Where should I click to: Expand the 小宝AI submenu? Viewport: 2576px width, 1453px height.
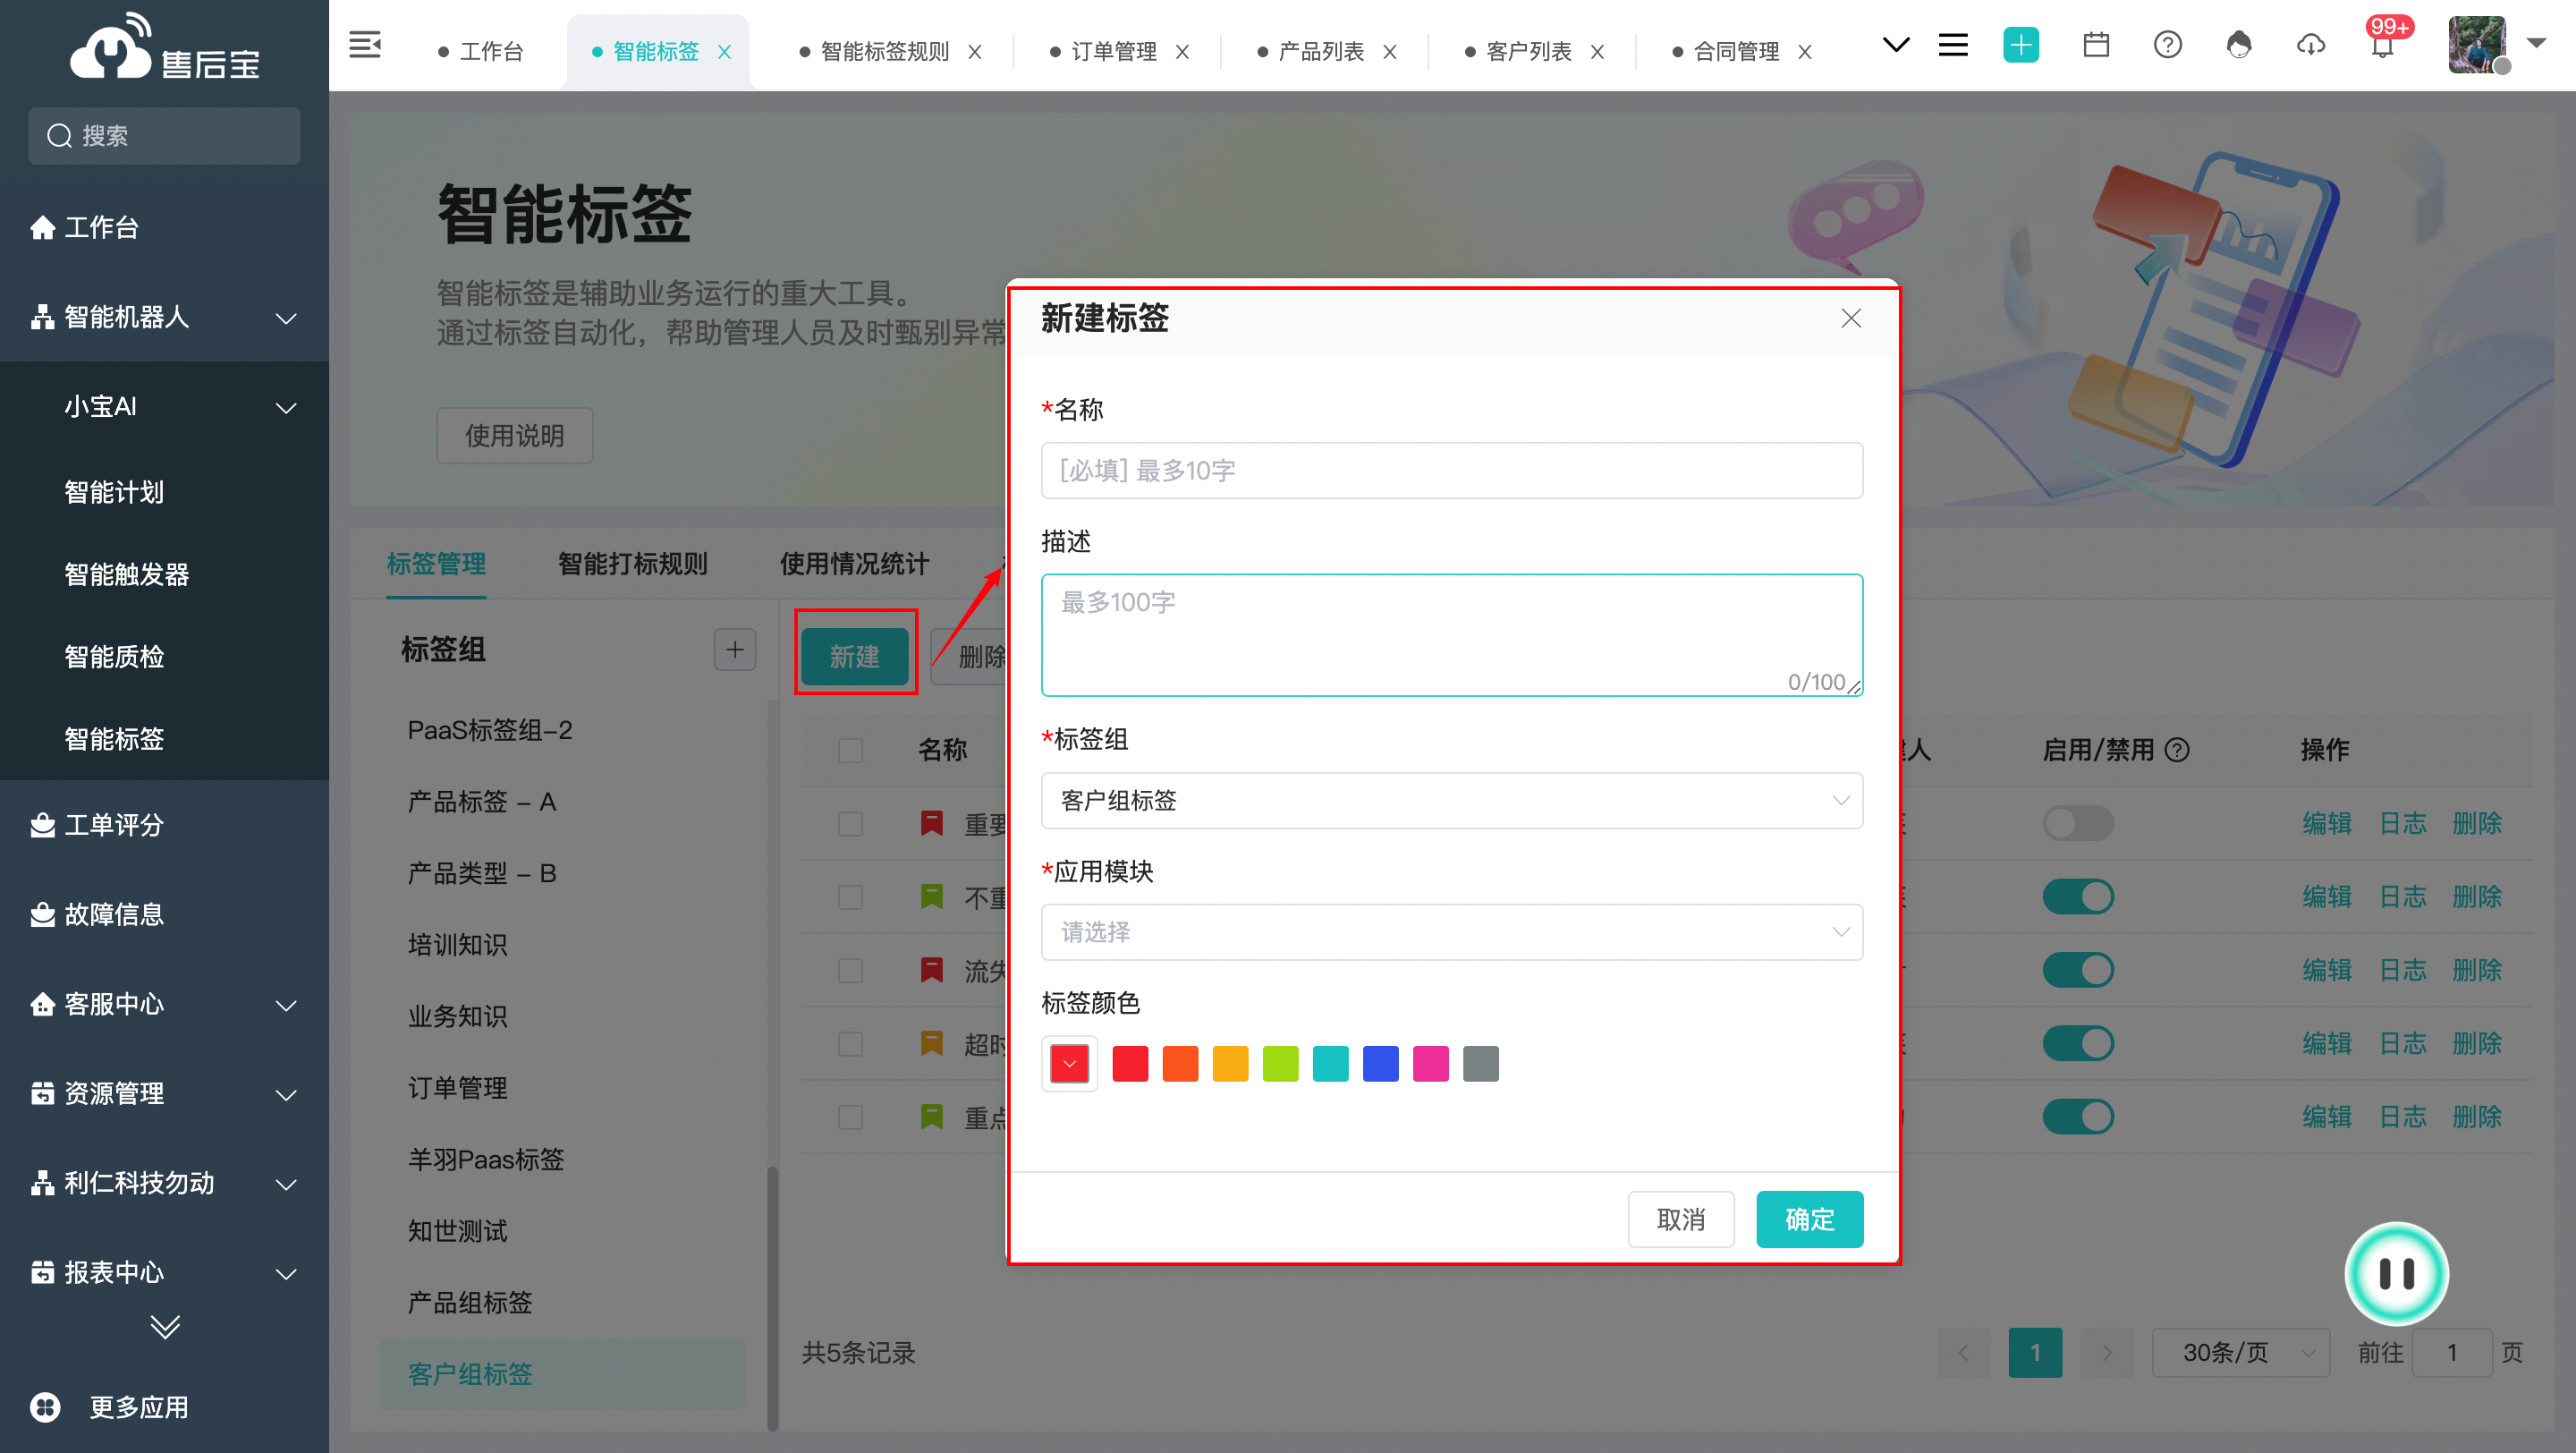tap(286, 408)
